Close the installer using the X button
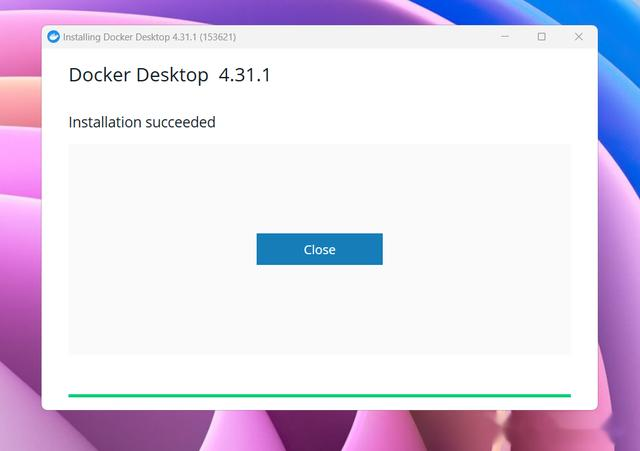The width and height of the screenshot is (640, 451). 578,37
